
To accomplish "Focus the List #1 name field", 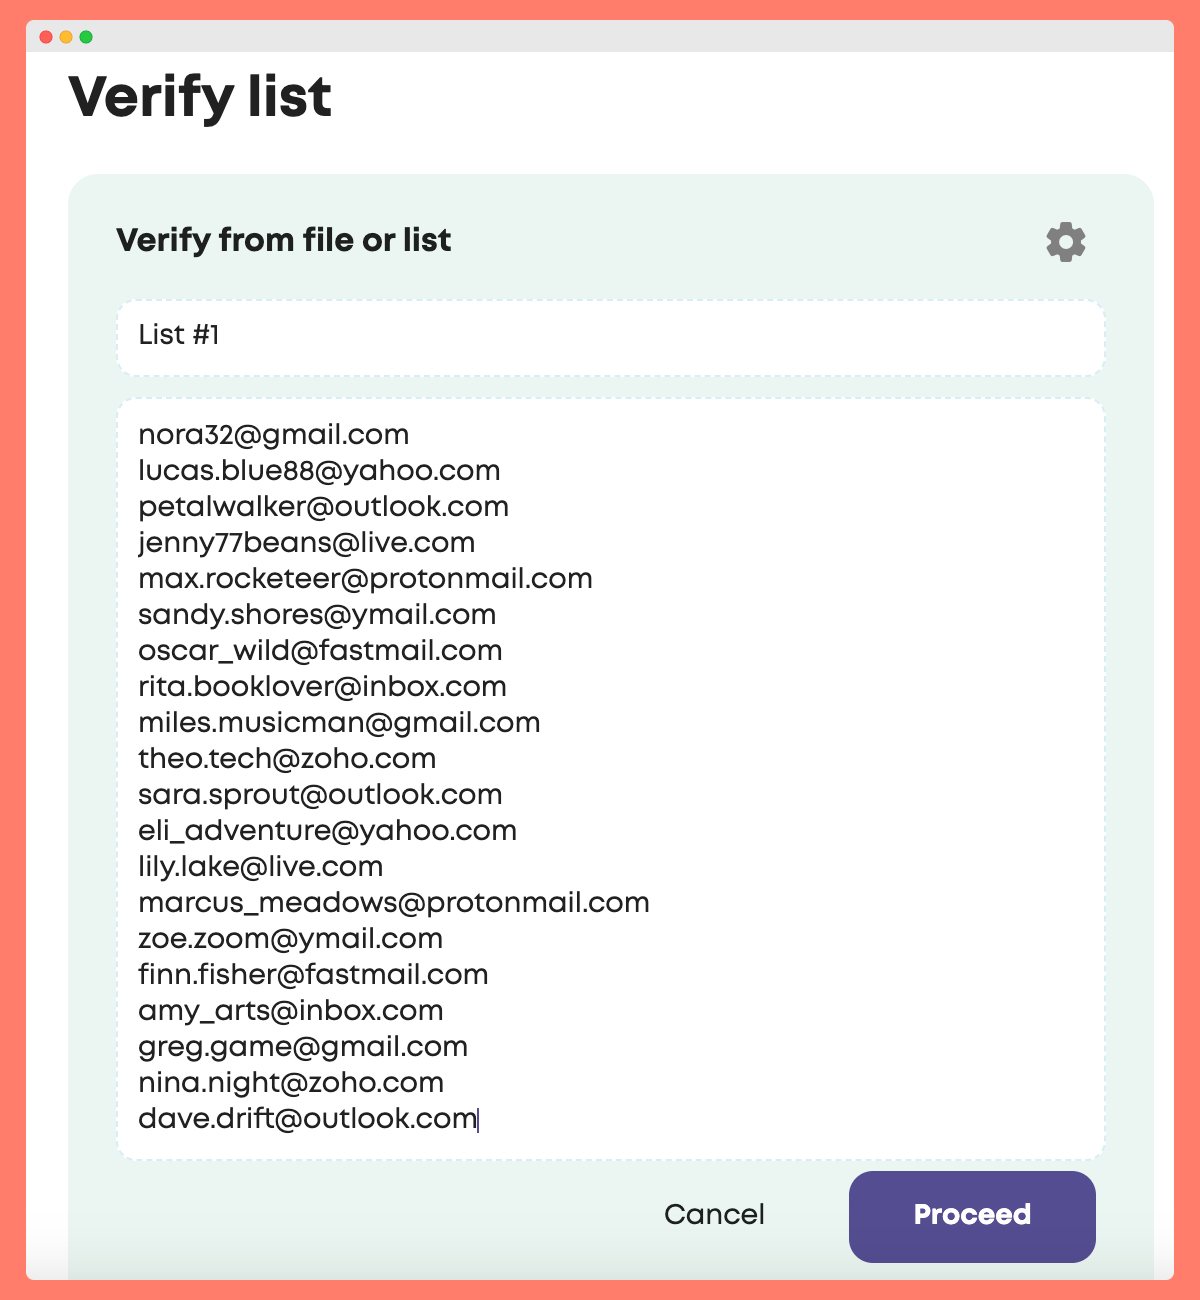I will pyautogui.click(x=610, y=336).
